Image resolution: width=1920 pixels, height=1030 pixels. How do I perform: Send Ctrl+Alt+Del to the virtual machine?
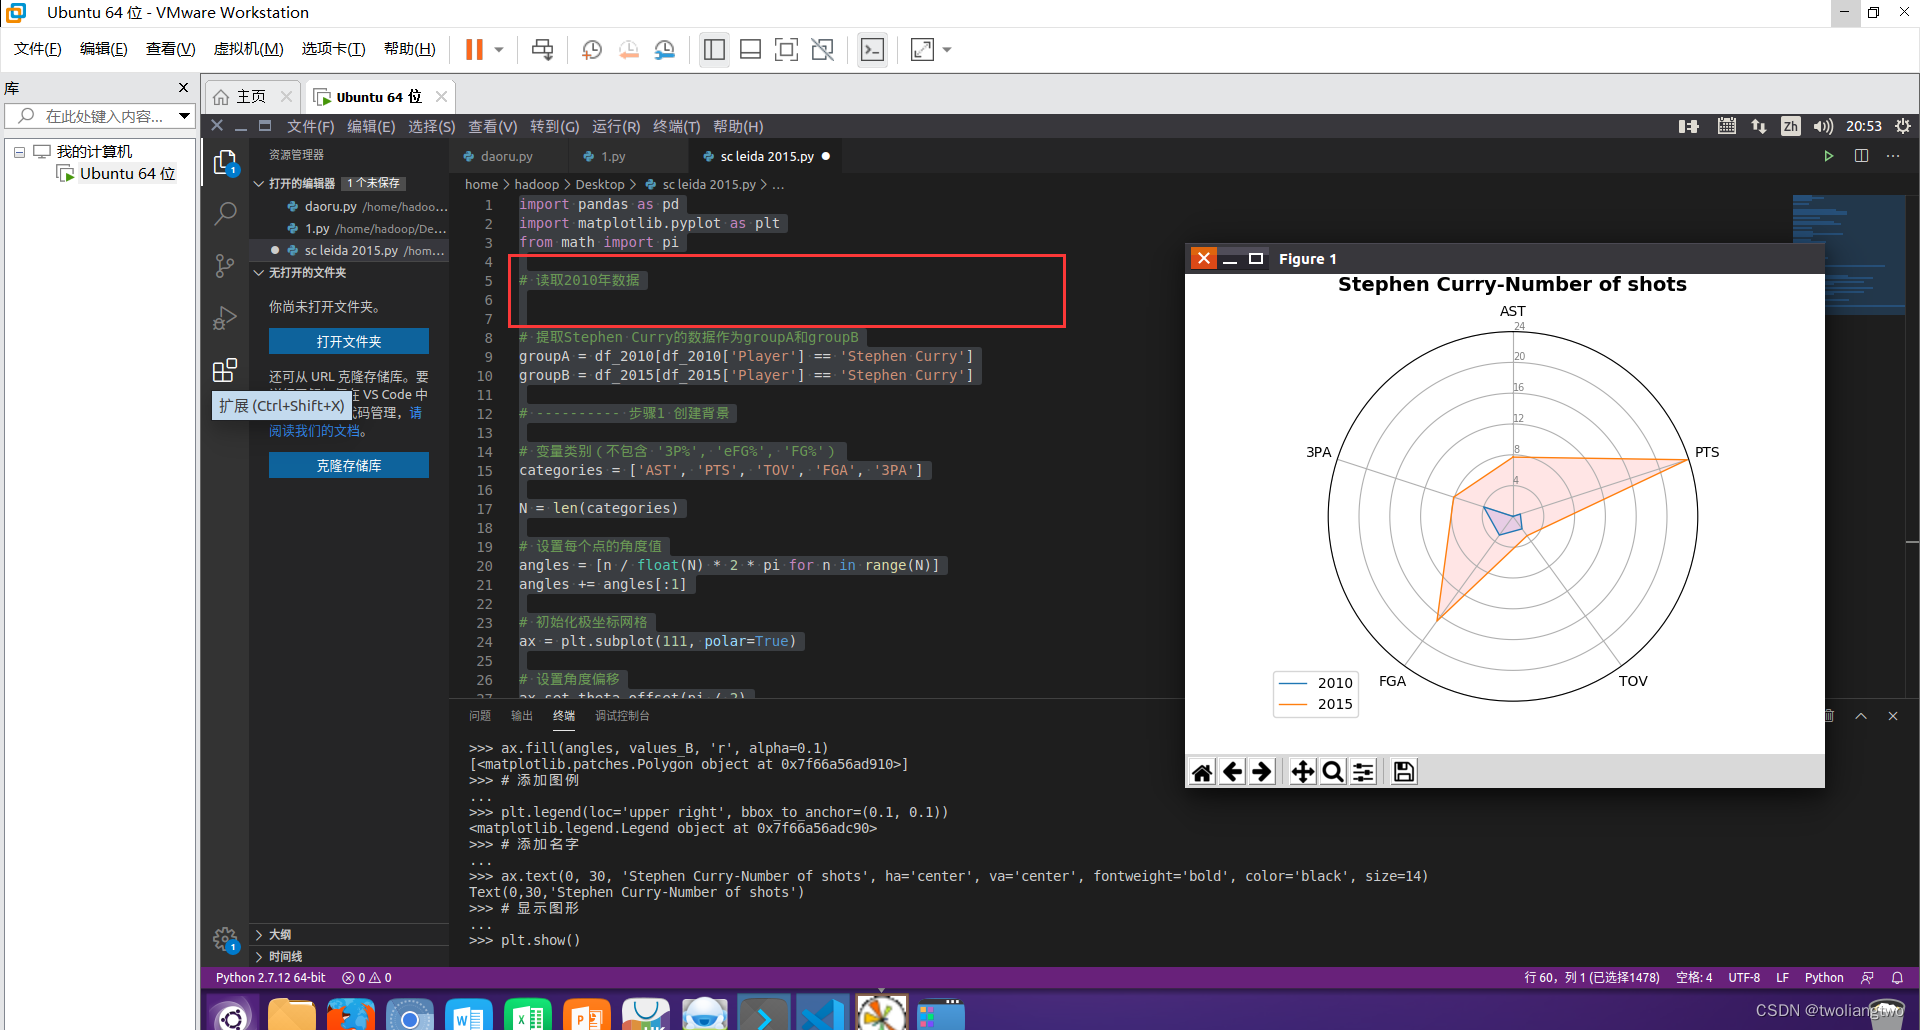[542, 49]
